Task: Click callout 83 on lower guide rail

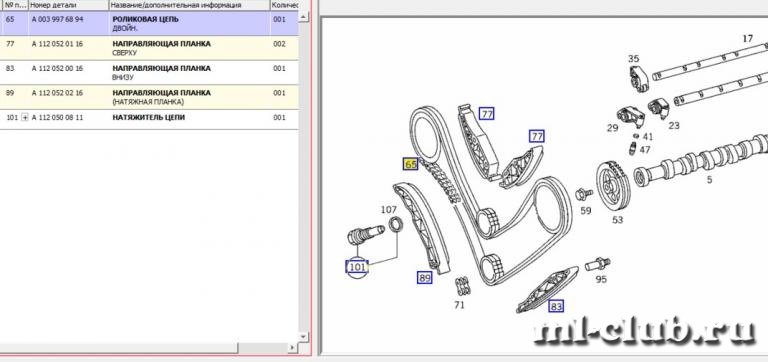Action: point(556,306)
